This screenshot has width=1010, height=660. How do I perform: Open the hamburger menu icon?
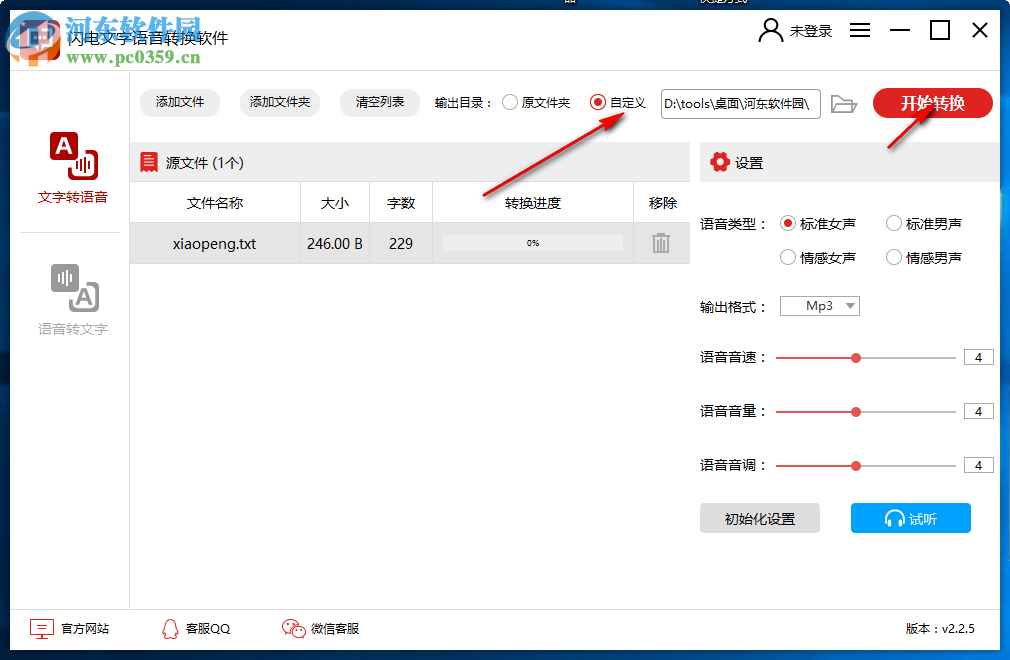coord(860,30)
